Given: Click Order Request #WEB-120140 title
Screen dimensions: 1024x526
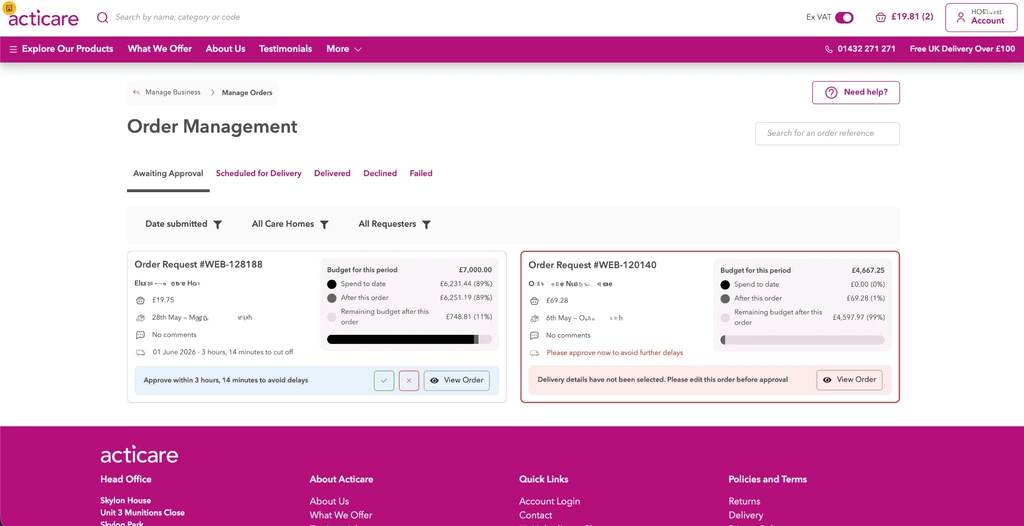Looking at the screenshot, I should click(x=592, y=265).
